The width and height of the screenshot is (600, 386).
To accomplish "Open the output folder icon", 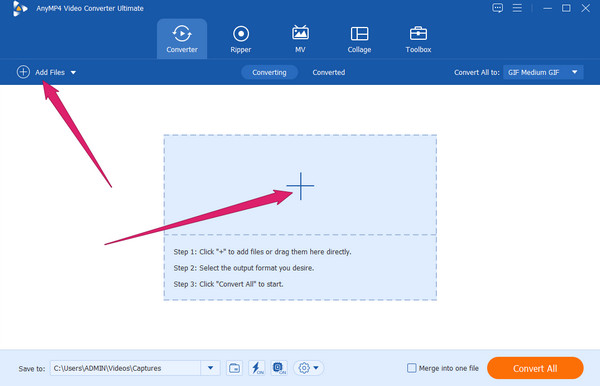I will (x=234, y=368).
